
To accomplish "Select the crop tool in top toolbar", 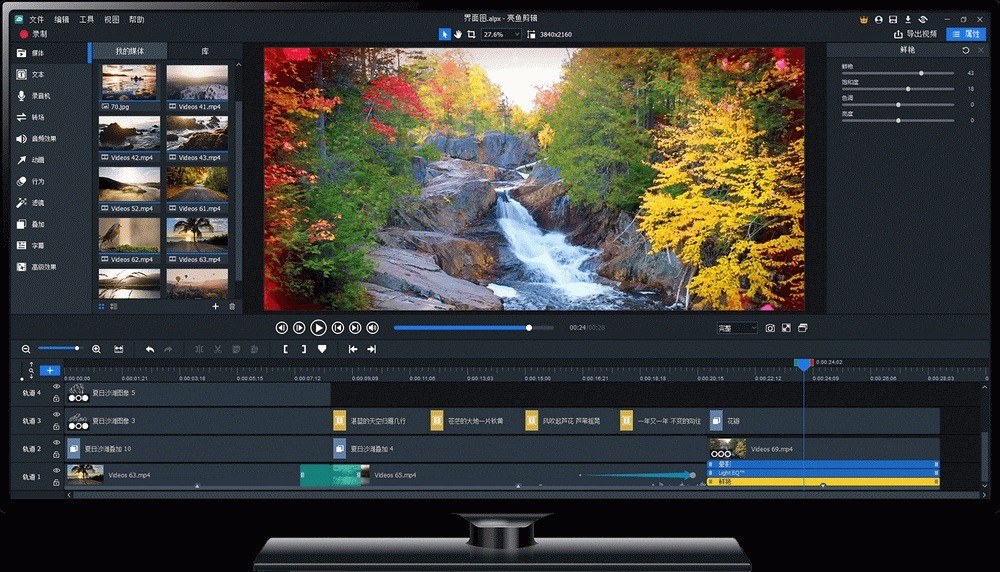I will tap(471, 34).
